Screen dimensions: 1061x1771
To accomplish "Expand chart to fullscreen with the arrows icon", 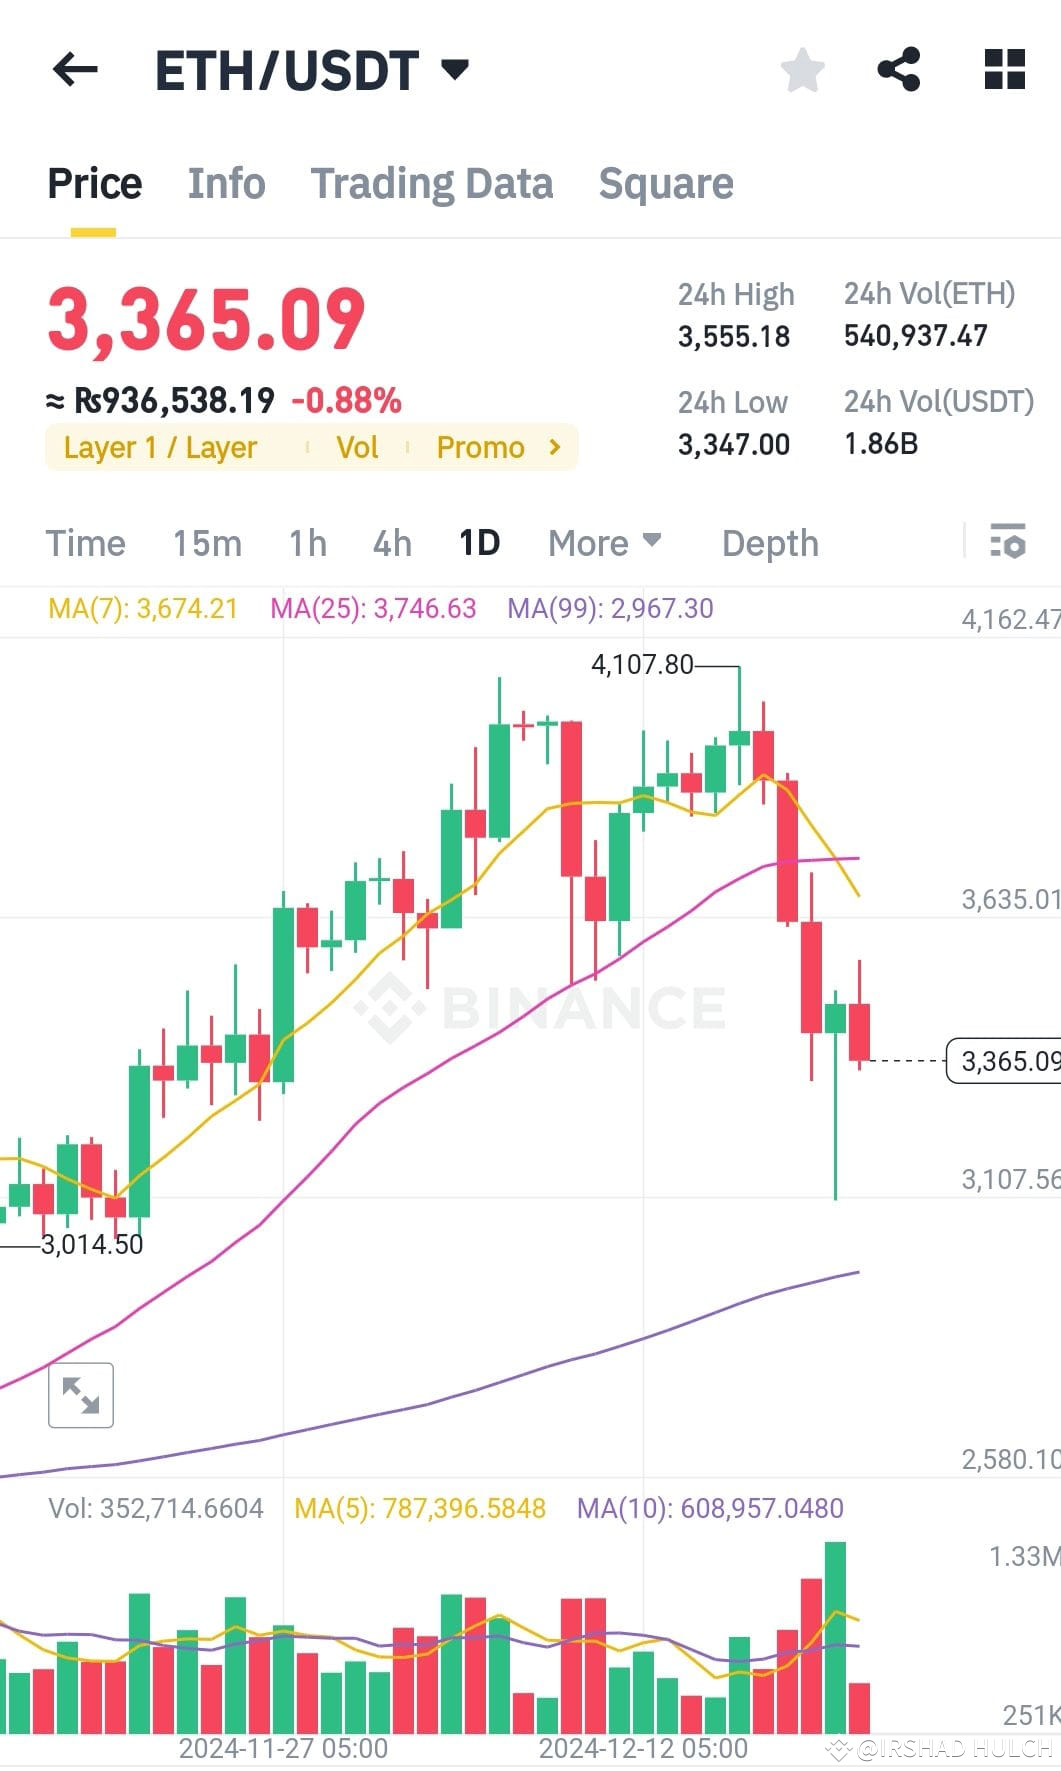I will pos(80,1394).
